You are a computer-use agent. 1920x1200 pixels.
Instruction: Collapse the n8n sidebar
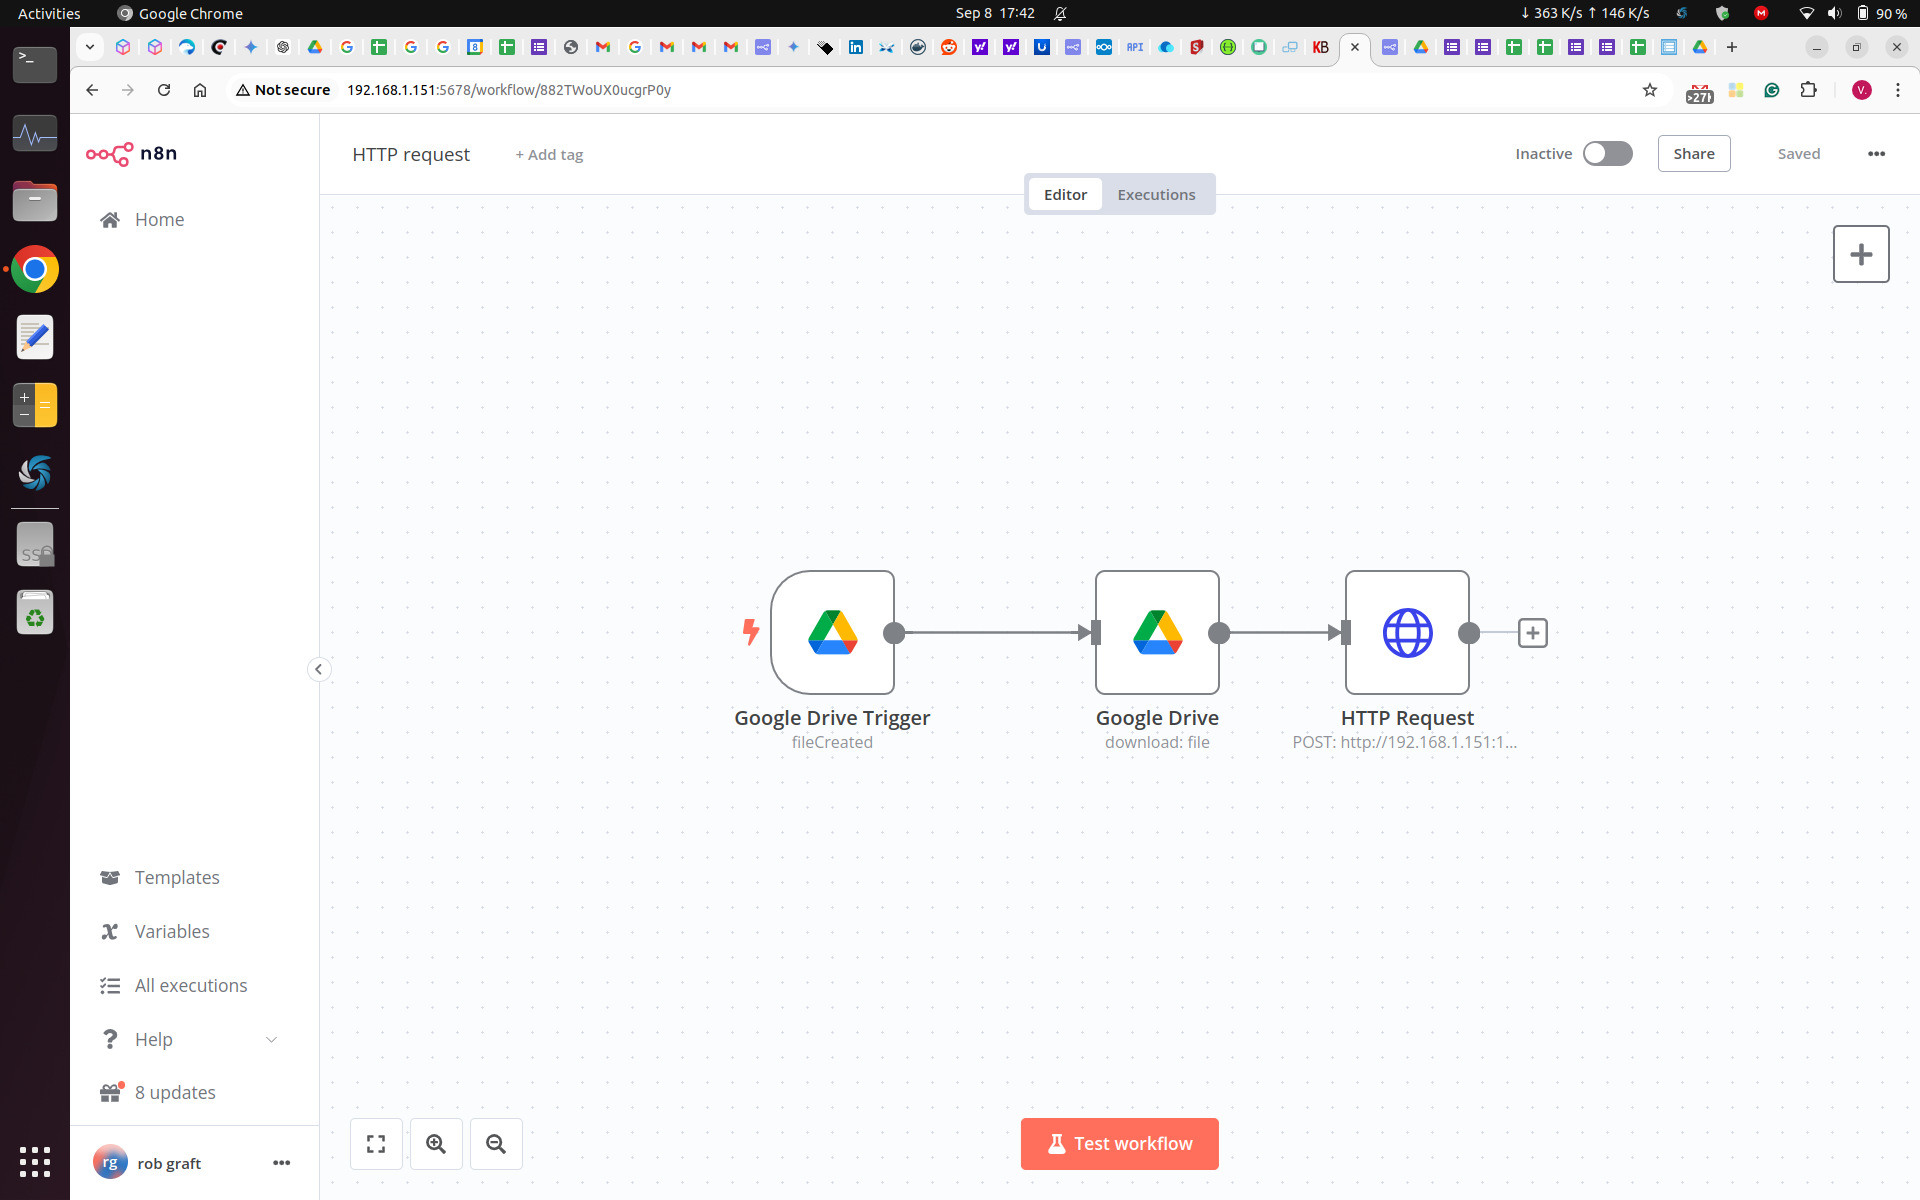coord(318,669)
